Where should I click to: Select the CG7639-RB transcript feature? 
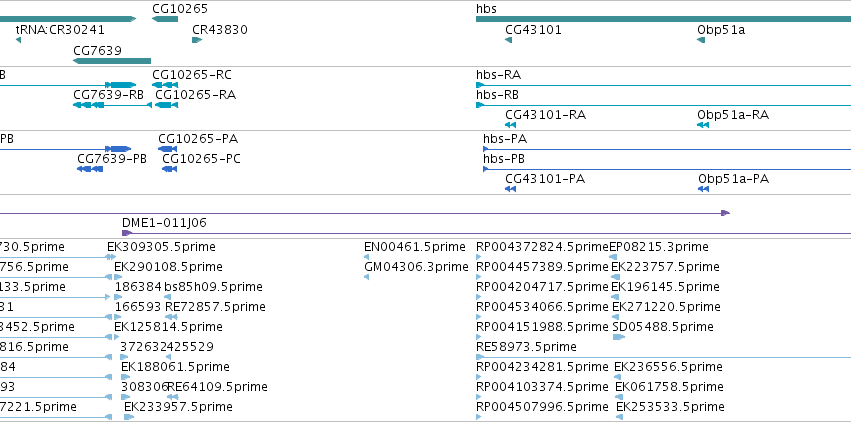coord(112,105)
